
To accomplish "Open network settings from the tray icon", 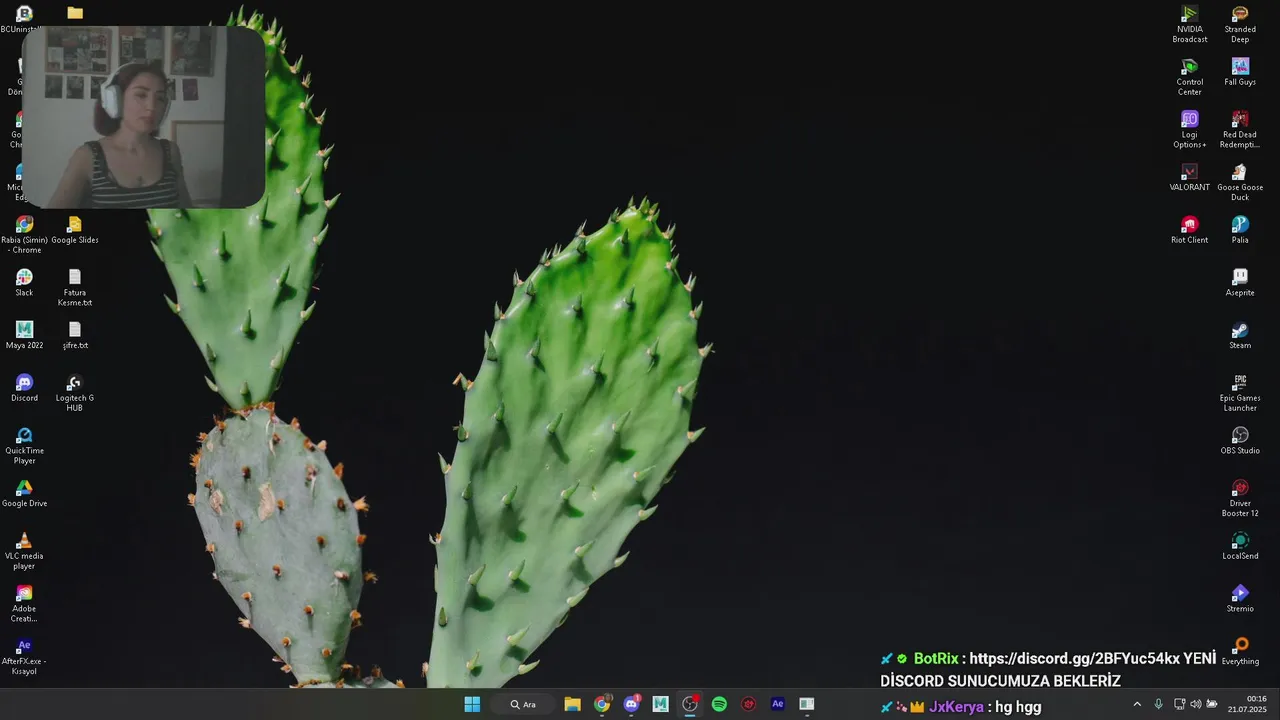I will (x=1179, y=704).
